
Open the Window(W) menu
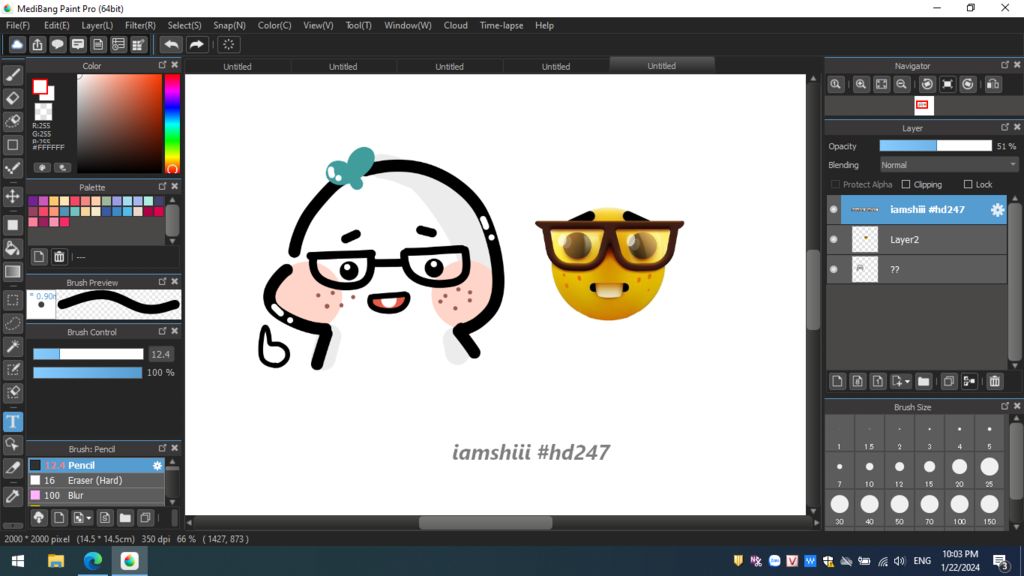click(408, 25)
